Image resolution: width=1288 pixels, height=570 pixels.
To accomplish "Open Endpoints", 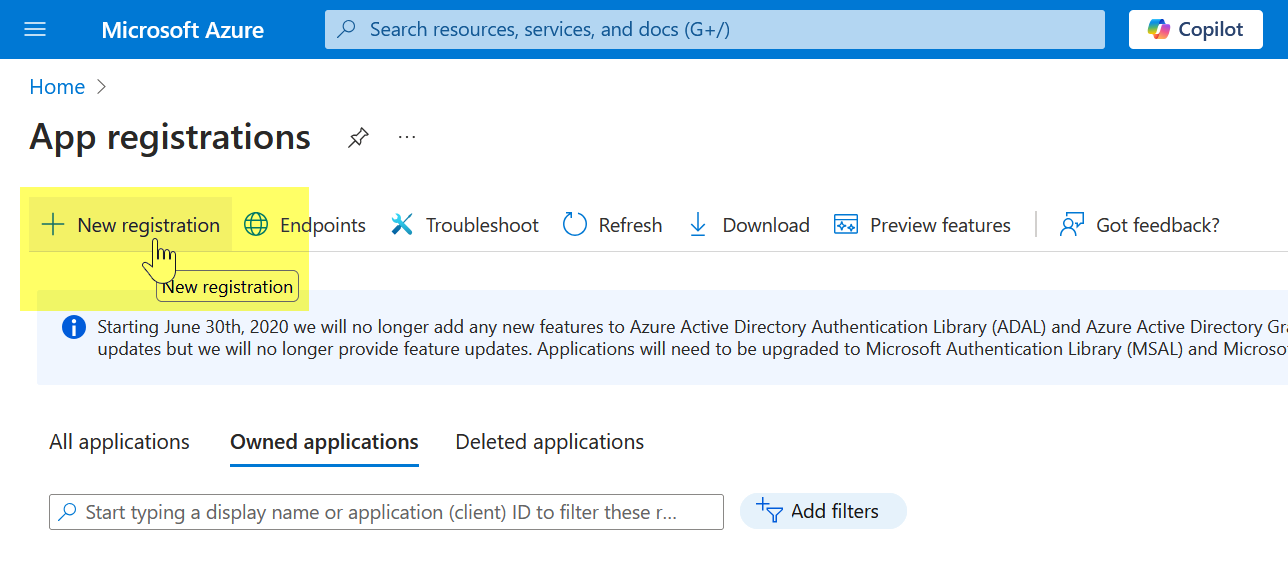I will coord(305,225).
